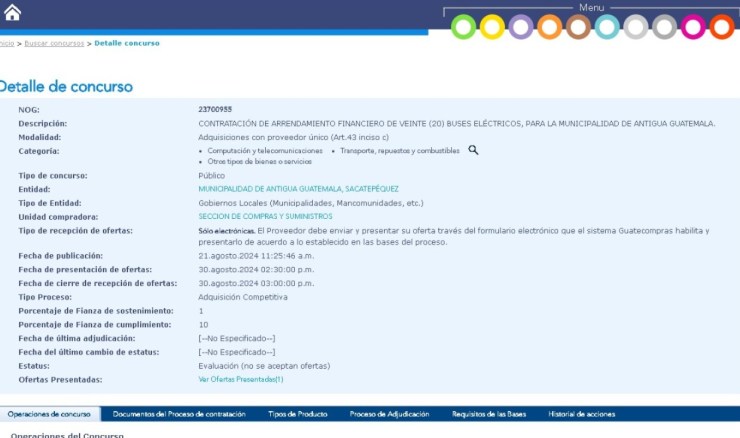The width and height of the screenshot is (740, 438).
Task: Click the Porcentaje de Fianza de cumplimiento label
Action: (95, 325)
